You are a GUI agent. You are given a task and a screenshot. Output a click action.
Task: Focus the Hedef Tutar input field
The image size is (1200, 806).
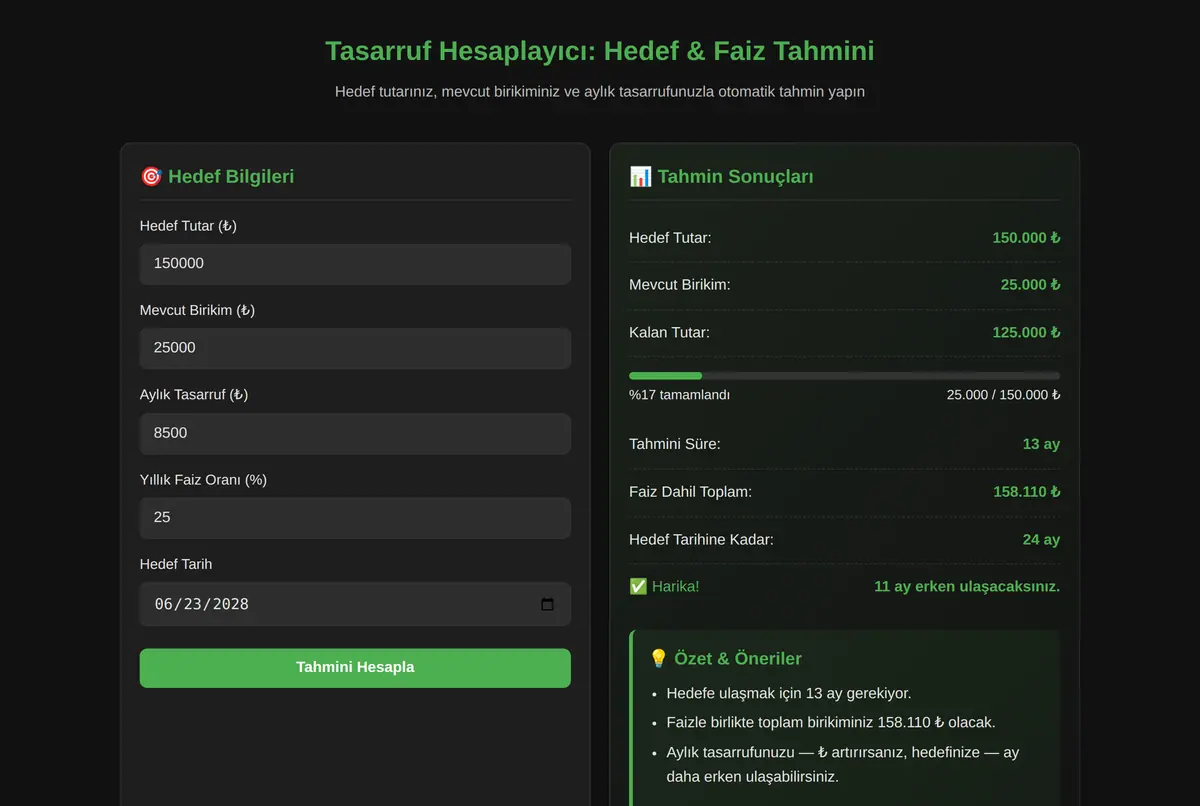point(355,264)
